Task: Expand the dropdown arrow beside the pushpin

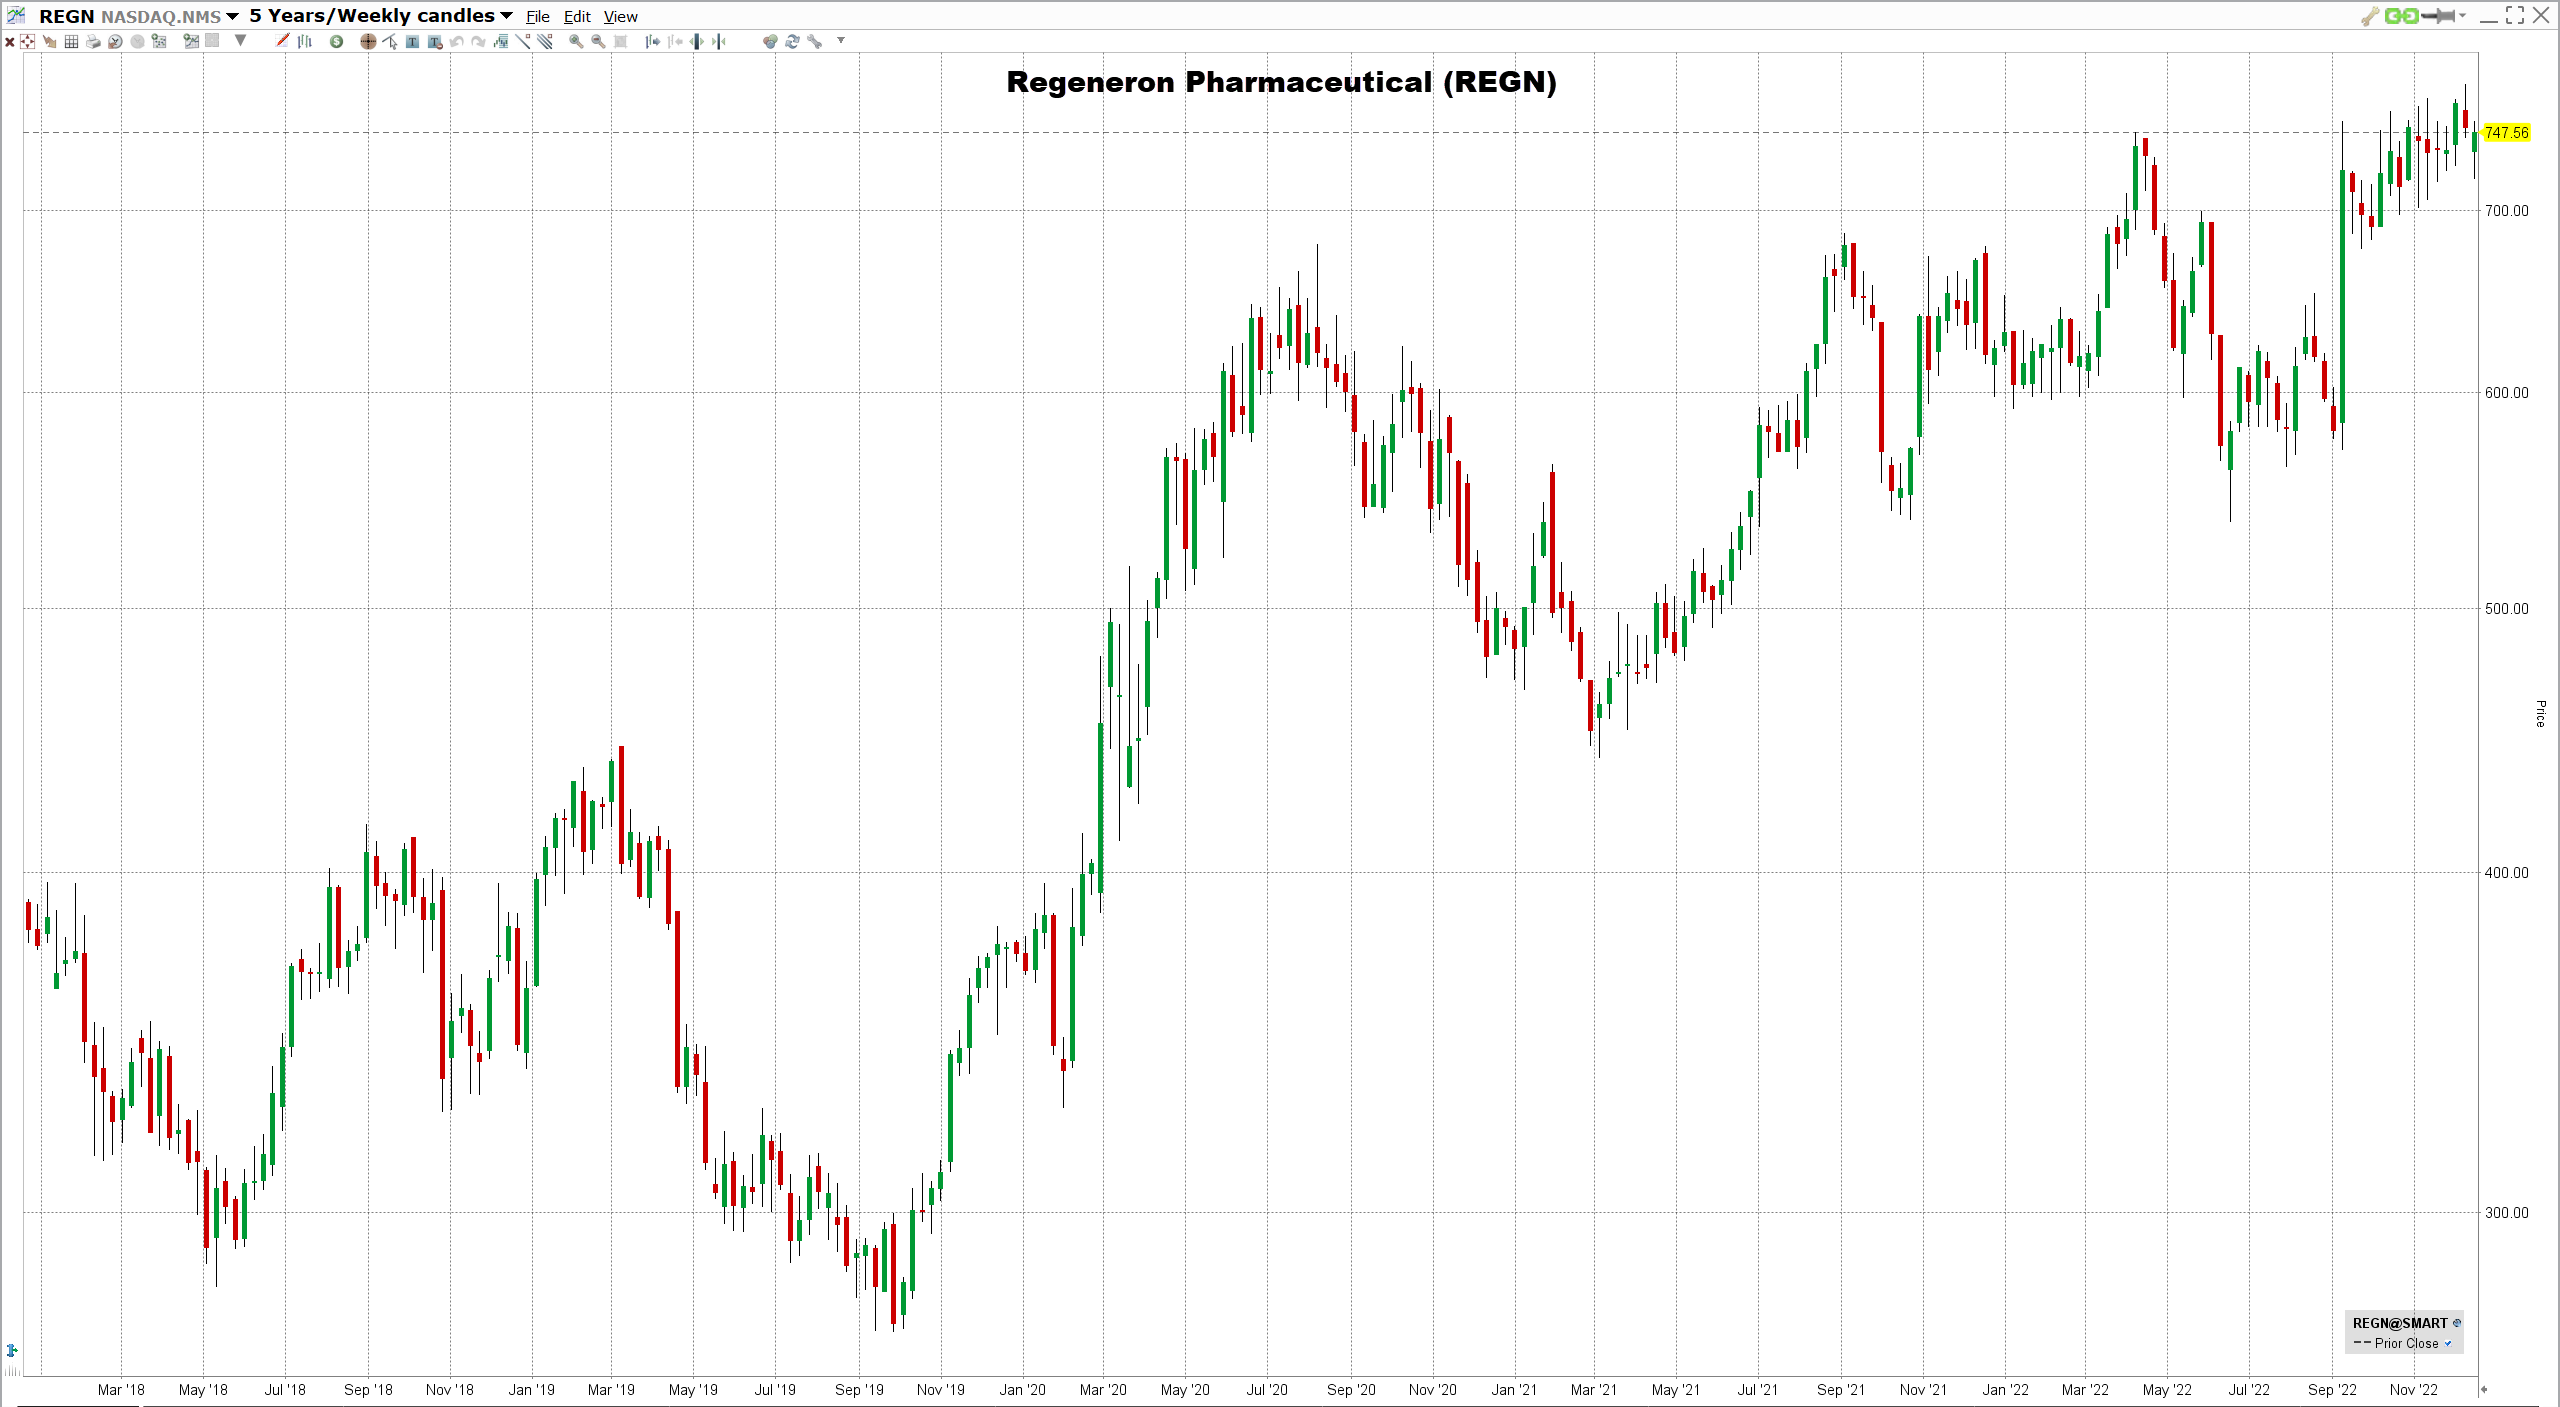Action: tap(2462, 16)
